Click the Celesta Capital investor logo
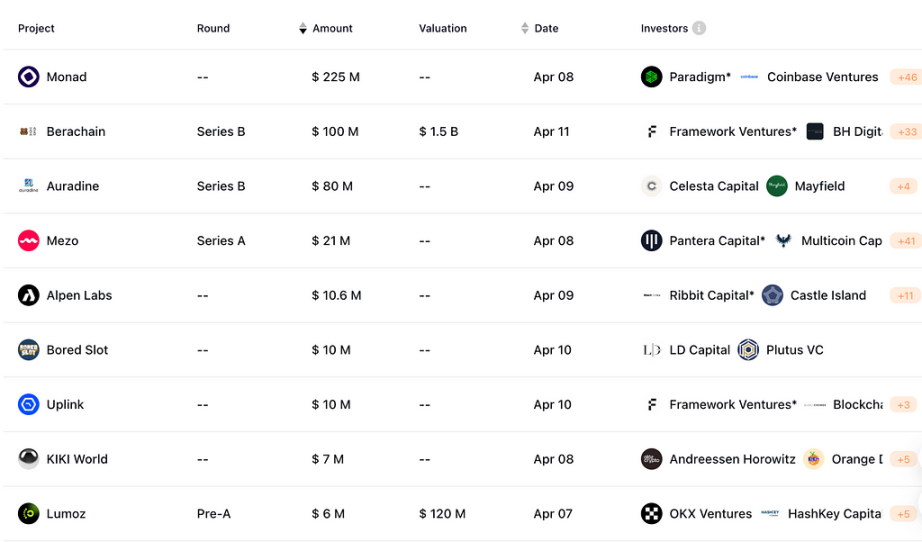 (x=652, y=186)
